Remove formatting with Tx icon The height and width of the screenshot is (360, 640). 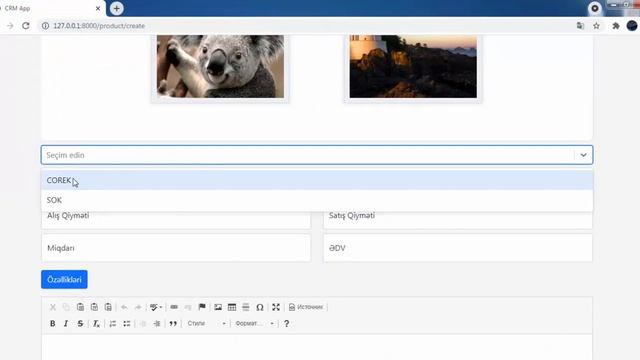coord(96,323)
